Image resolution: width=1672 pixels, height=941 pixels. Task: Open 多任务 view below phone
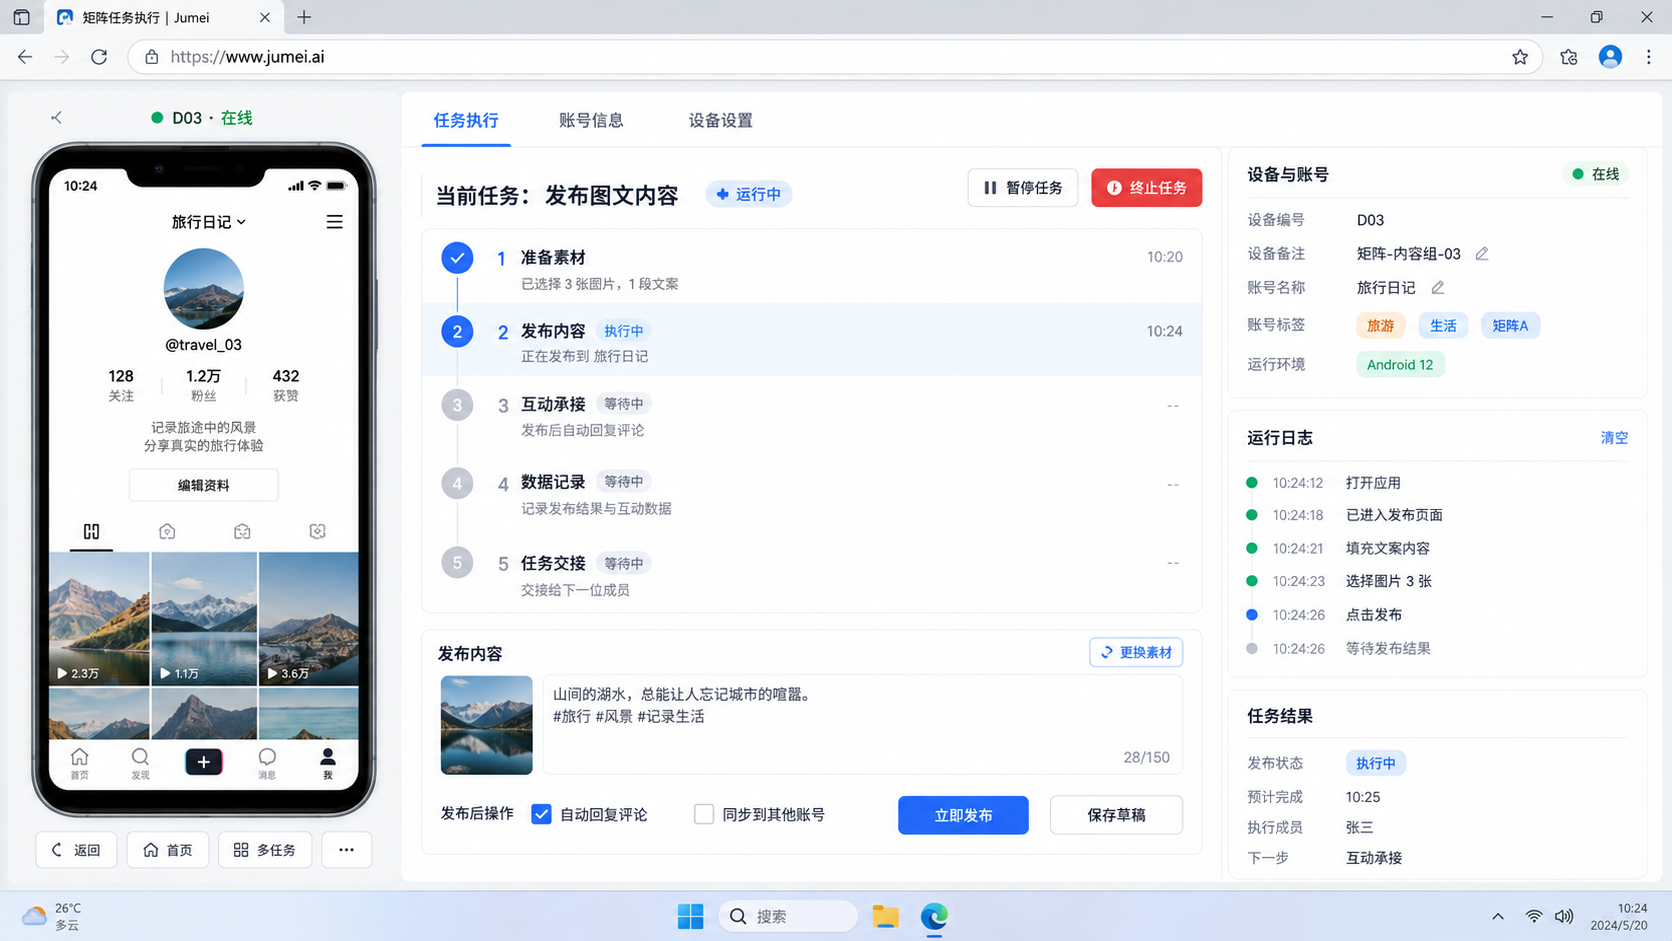tap(265, 850)
